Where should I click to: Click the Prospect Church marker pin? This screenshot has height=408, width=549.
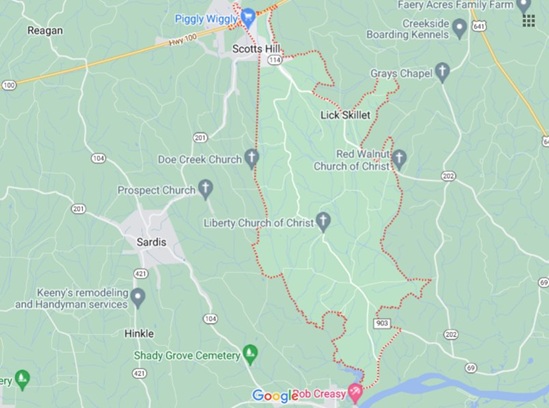click(x=206, y=189)
